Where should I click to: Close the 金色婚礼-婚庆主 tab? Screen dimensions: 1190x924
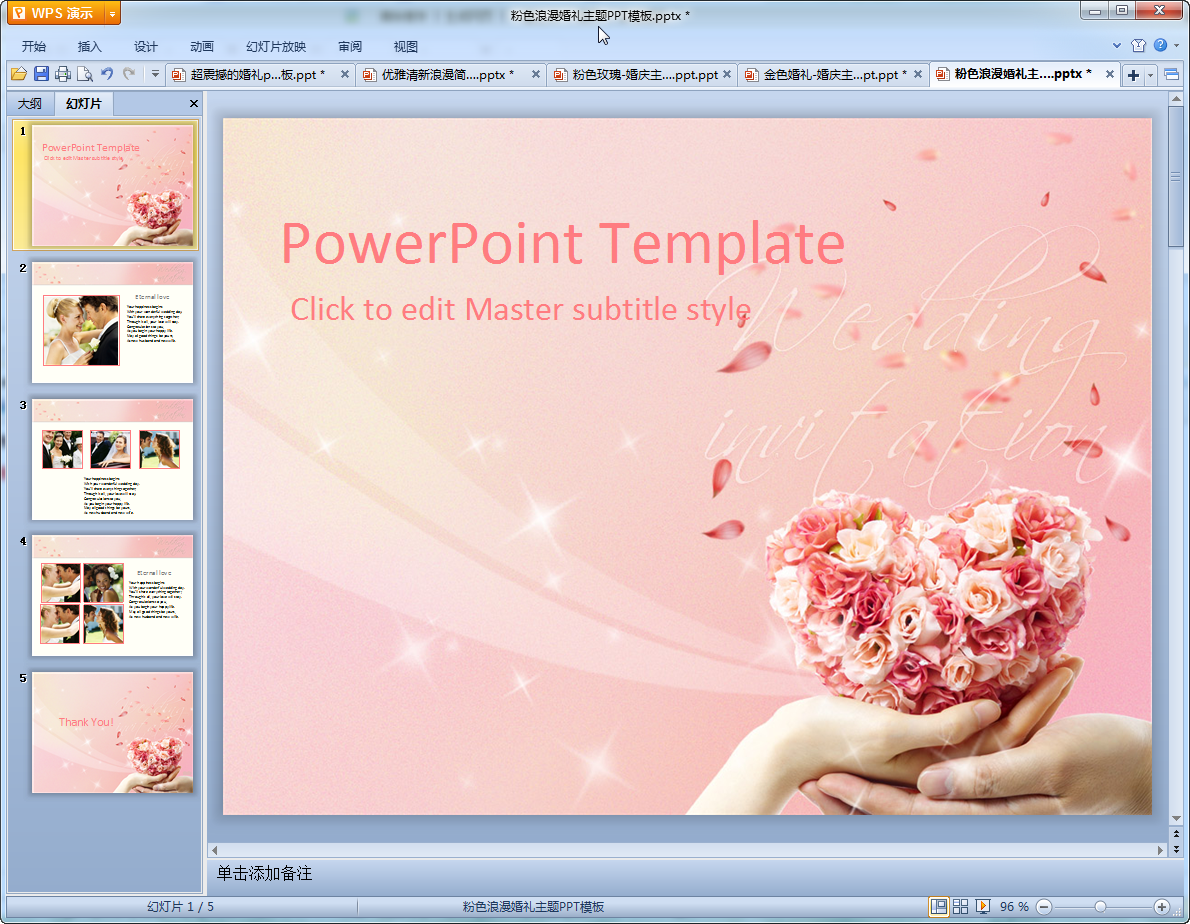click(x=918, y=74)
